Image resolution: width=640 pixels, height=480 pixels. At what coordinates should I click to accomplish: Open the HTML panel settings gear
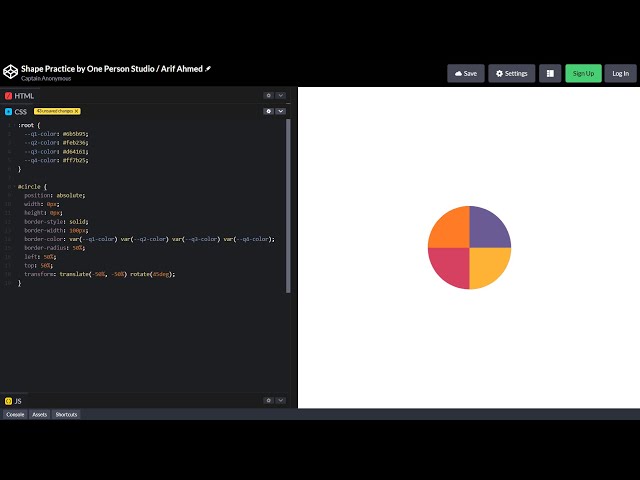click(268, 96)
